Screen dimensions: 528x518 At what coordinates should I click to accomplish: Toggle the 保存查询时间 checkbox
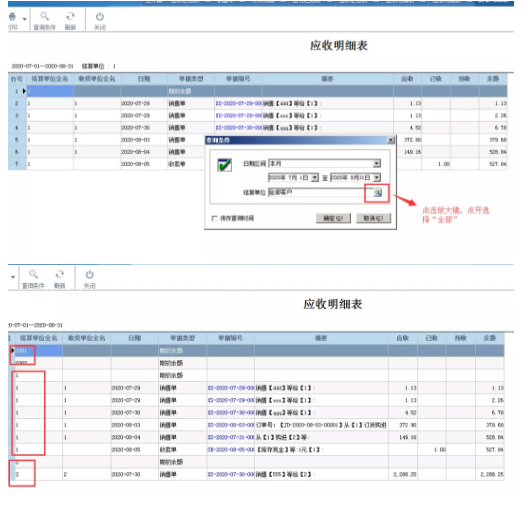(x=214, y=218)
